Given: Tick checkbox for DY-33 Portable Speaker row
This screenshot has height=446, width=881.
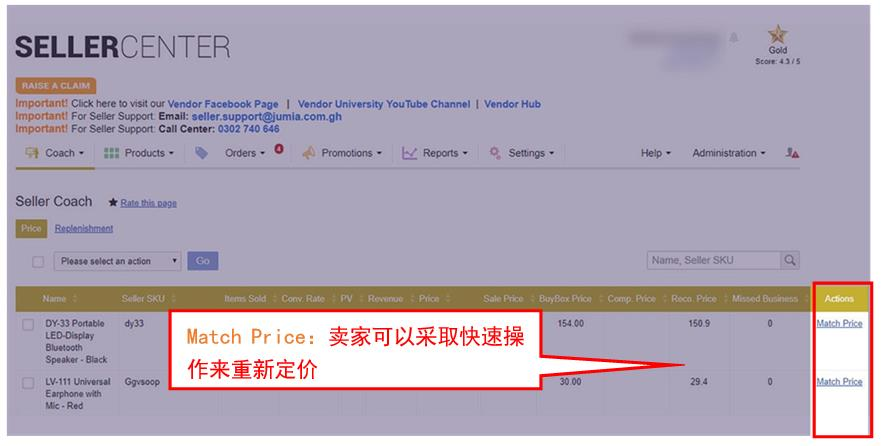Looking at the screenshot, I should 28,325.
